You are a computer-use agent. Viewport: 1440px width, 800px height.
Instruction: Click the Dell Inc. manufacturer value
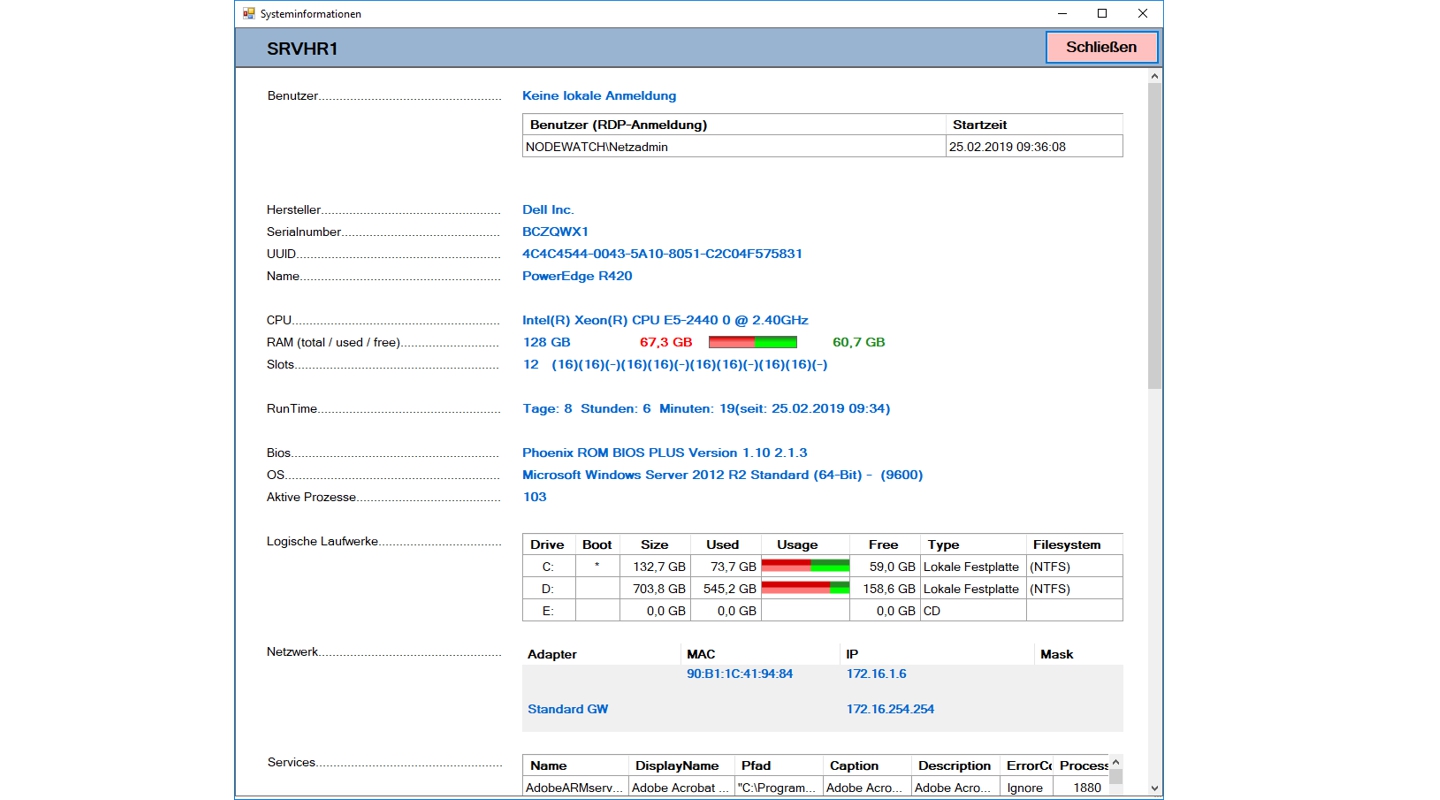pos(548,210)
